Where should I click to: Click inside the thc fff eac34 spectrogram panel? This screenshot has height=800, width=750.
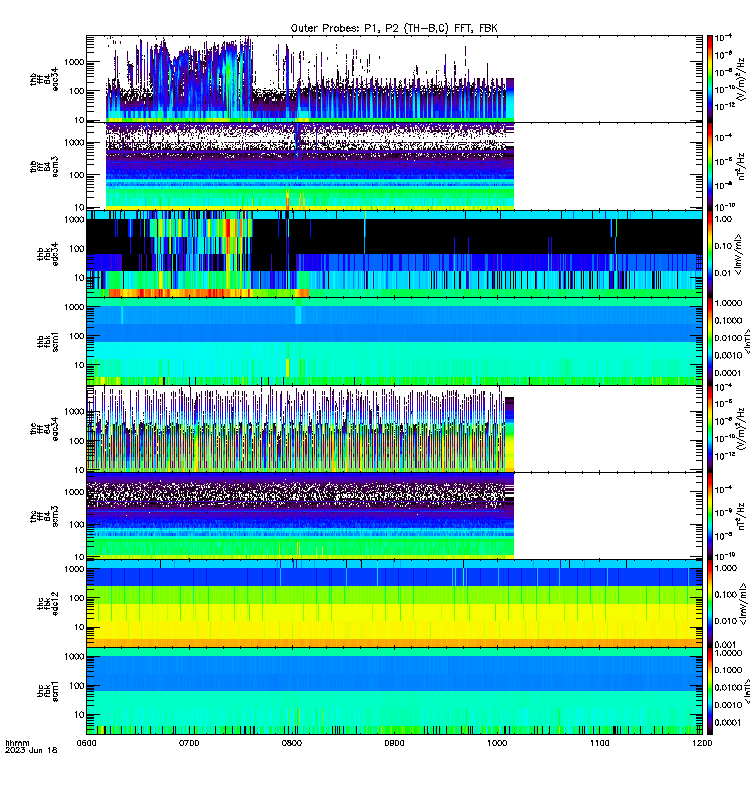[394, 429]
